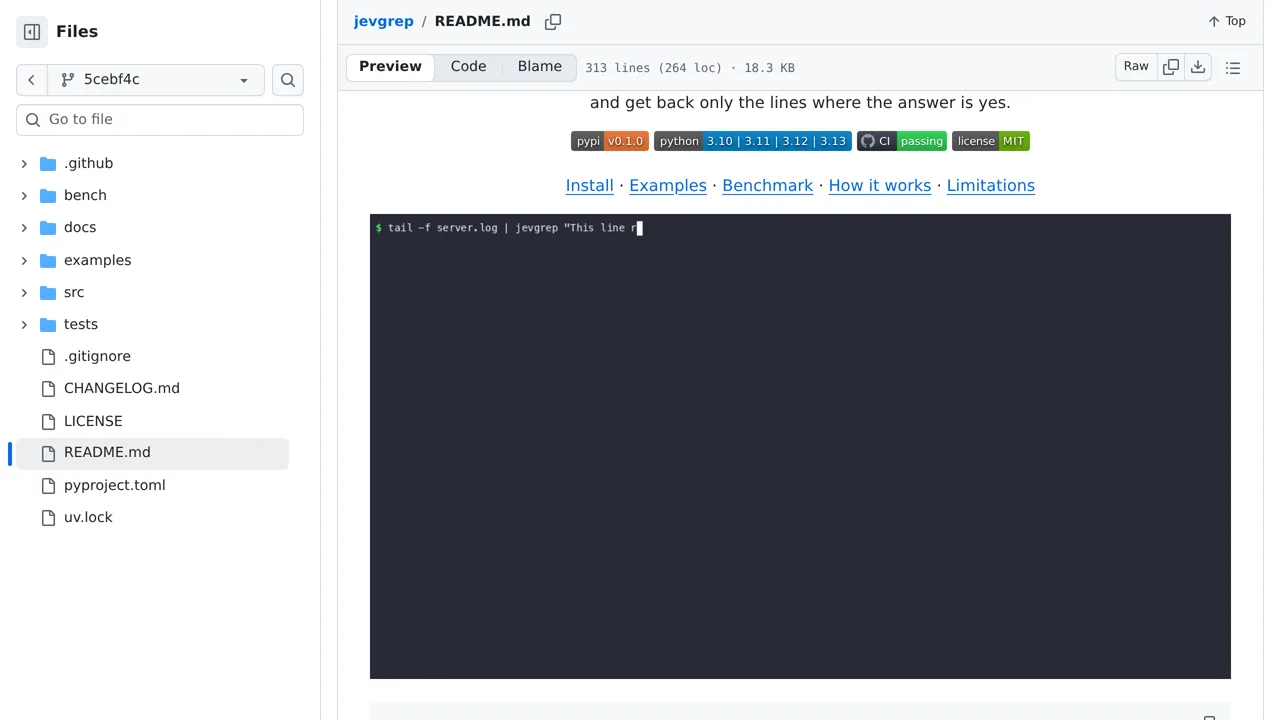Go back with the left arrow button
1280x720 pixels.
click(x=31, y=80)
